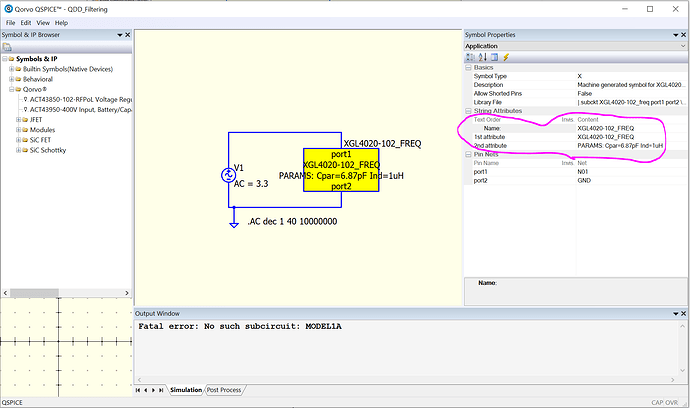Open the Symbol & IP Browser panel options arrow
Viewport: 690px width, 408px height.
point(120,35)
